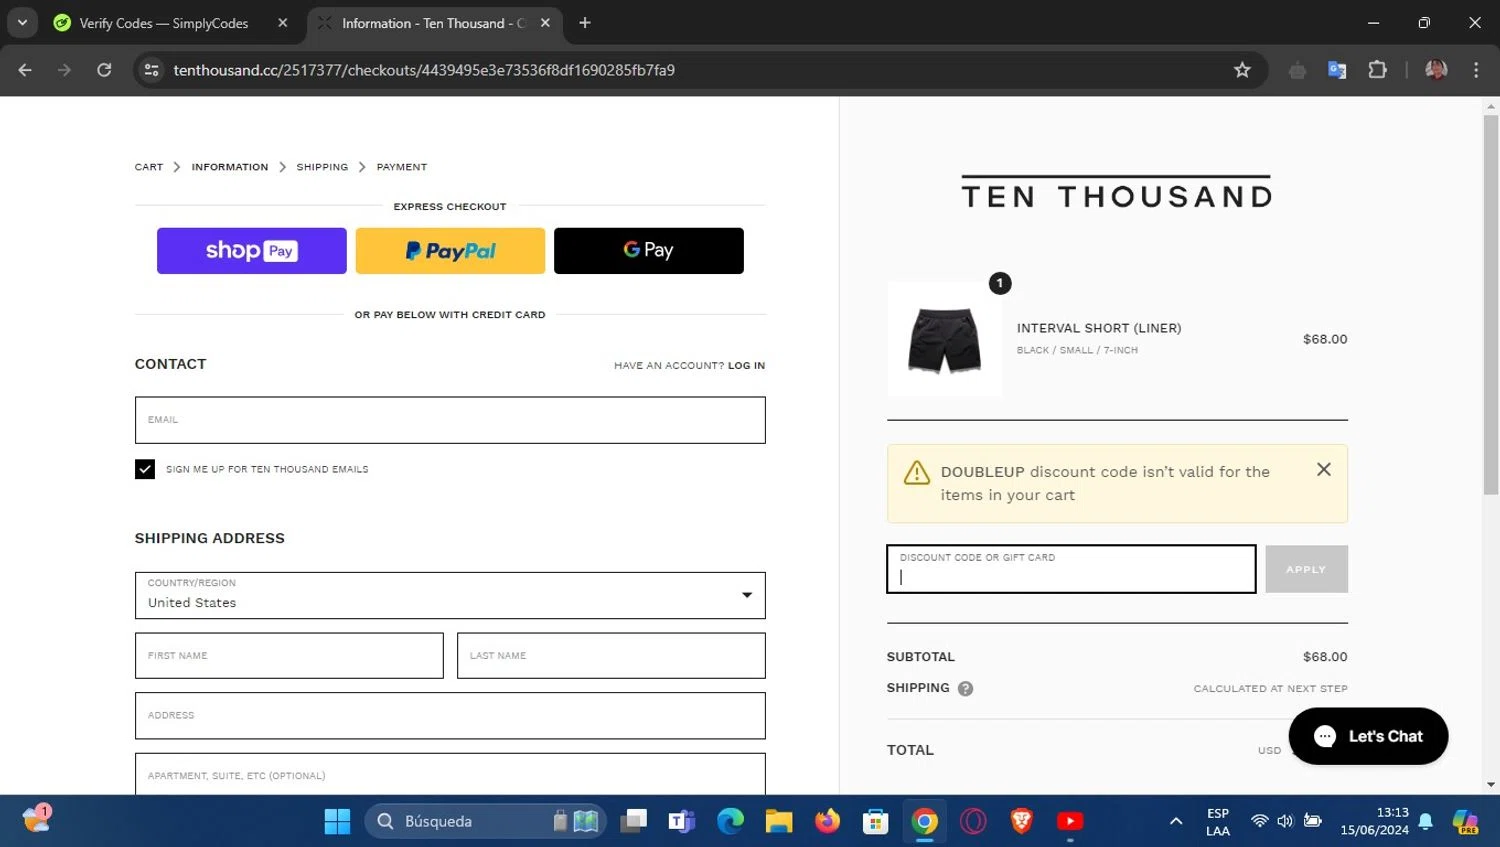Screen dimensions: 1500x847
Task: Close the Ten Thousand tab
Action: [545, 23]
